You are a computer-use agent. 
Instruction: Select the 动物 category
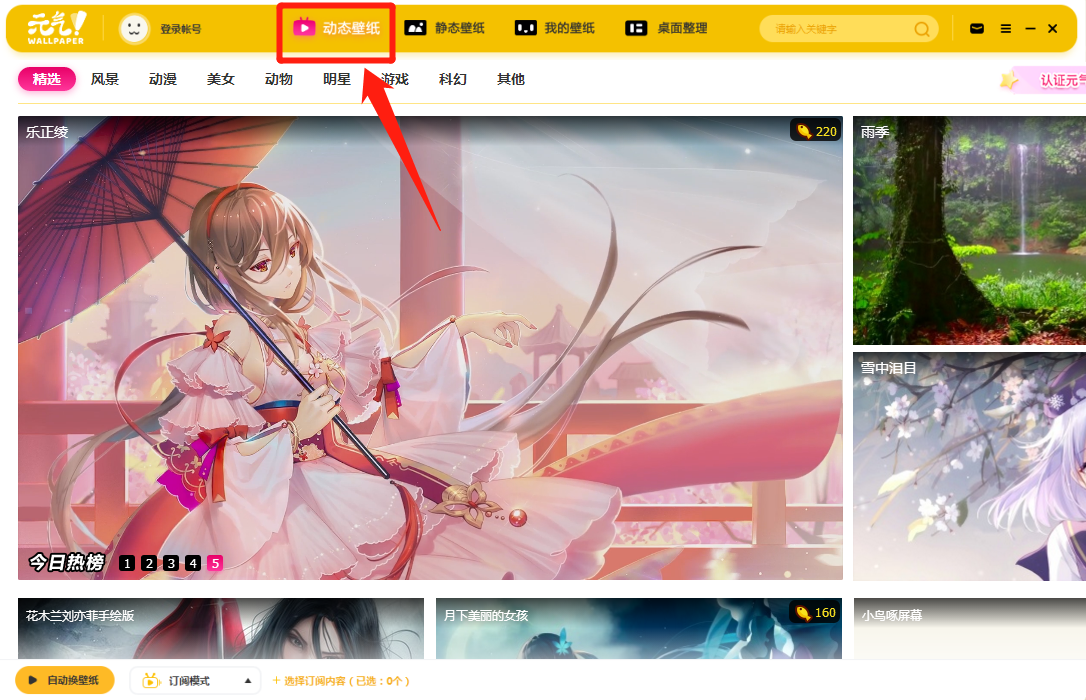pos(279,79)
